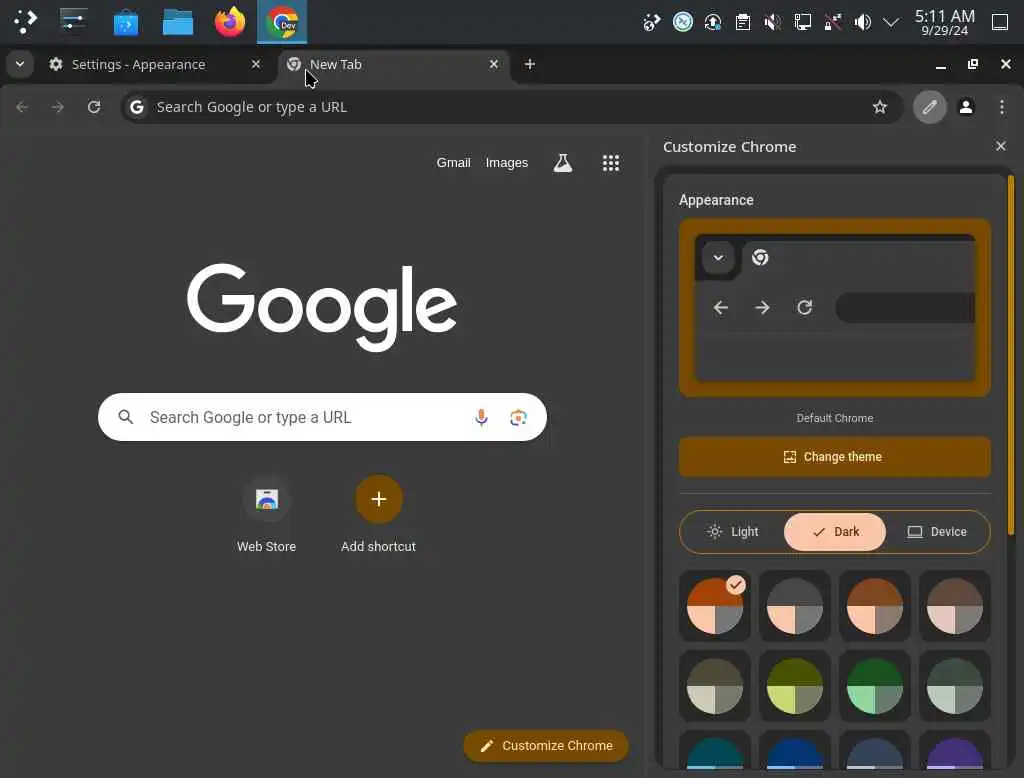Choose the bright green color swatch

tap(874, 686)
